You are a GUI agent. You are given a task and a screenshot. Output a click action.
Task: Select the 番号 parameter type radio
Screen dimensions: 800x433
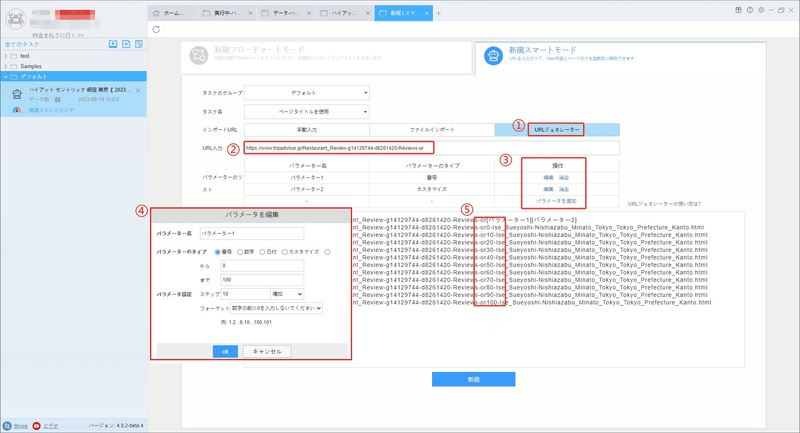tap(218, 252)
